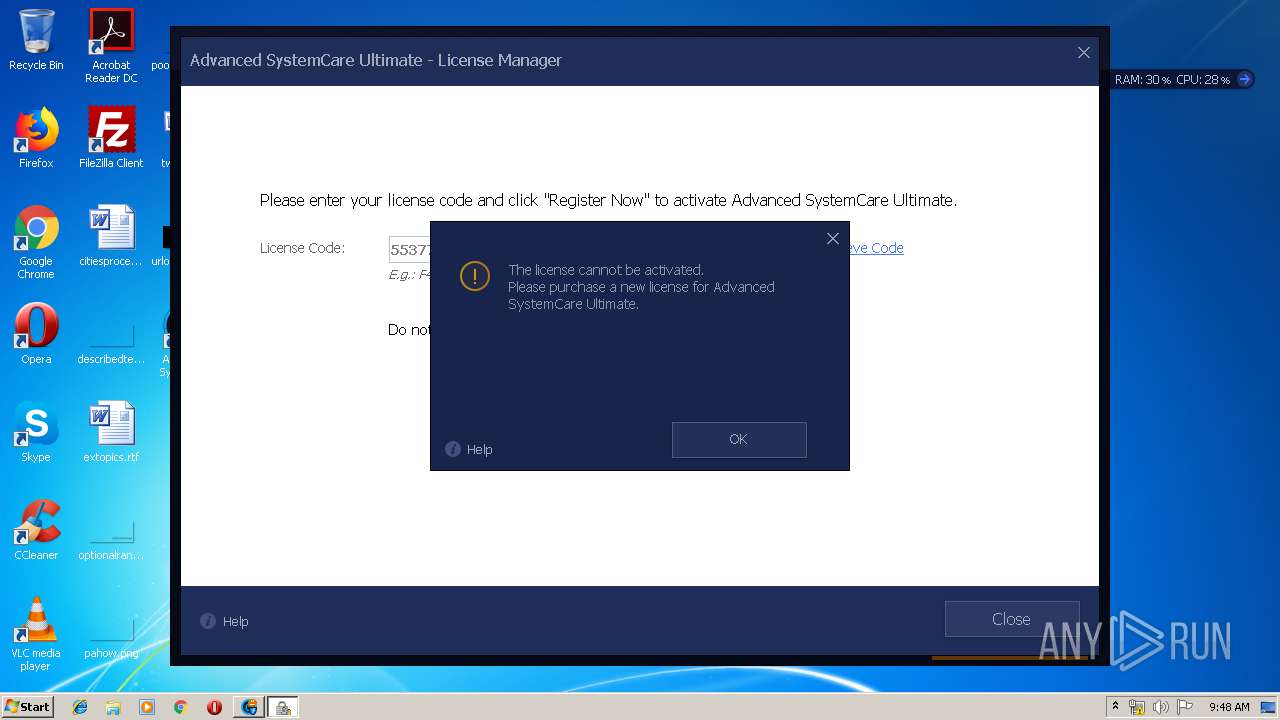This screenshot has width=1280, height=720.
Task: Open FileZilla Client desktop shortcut
Action: [x=111, y=138]
